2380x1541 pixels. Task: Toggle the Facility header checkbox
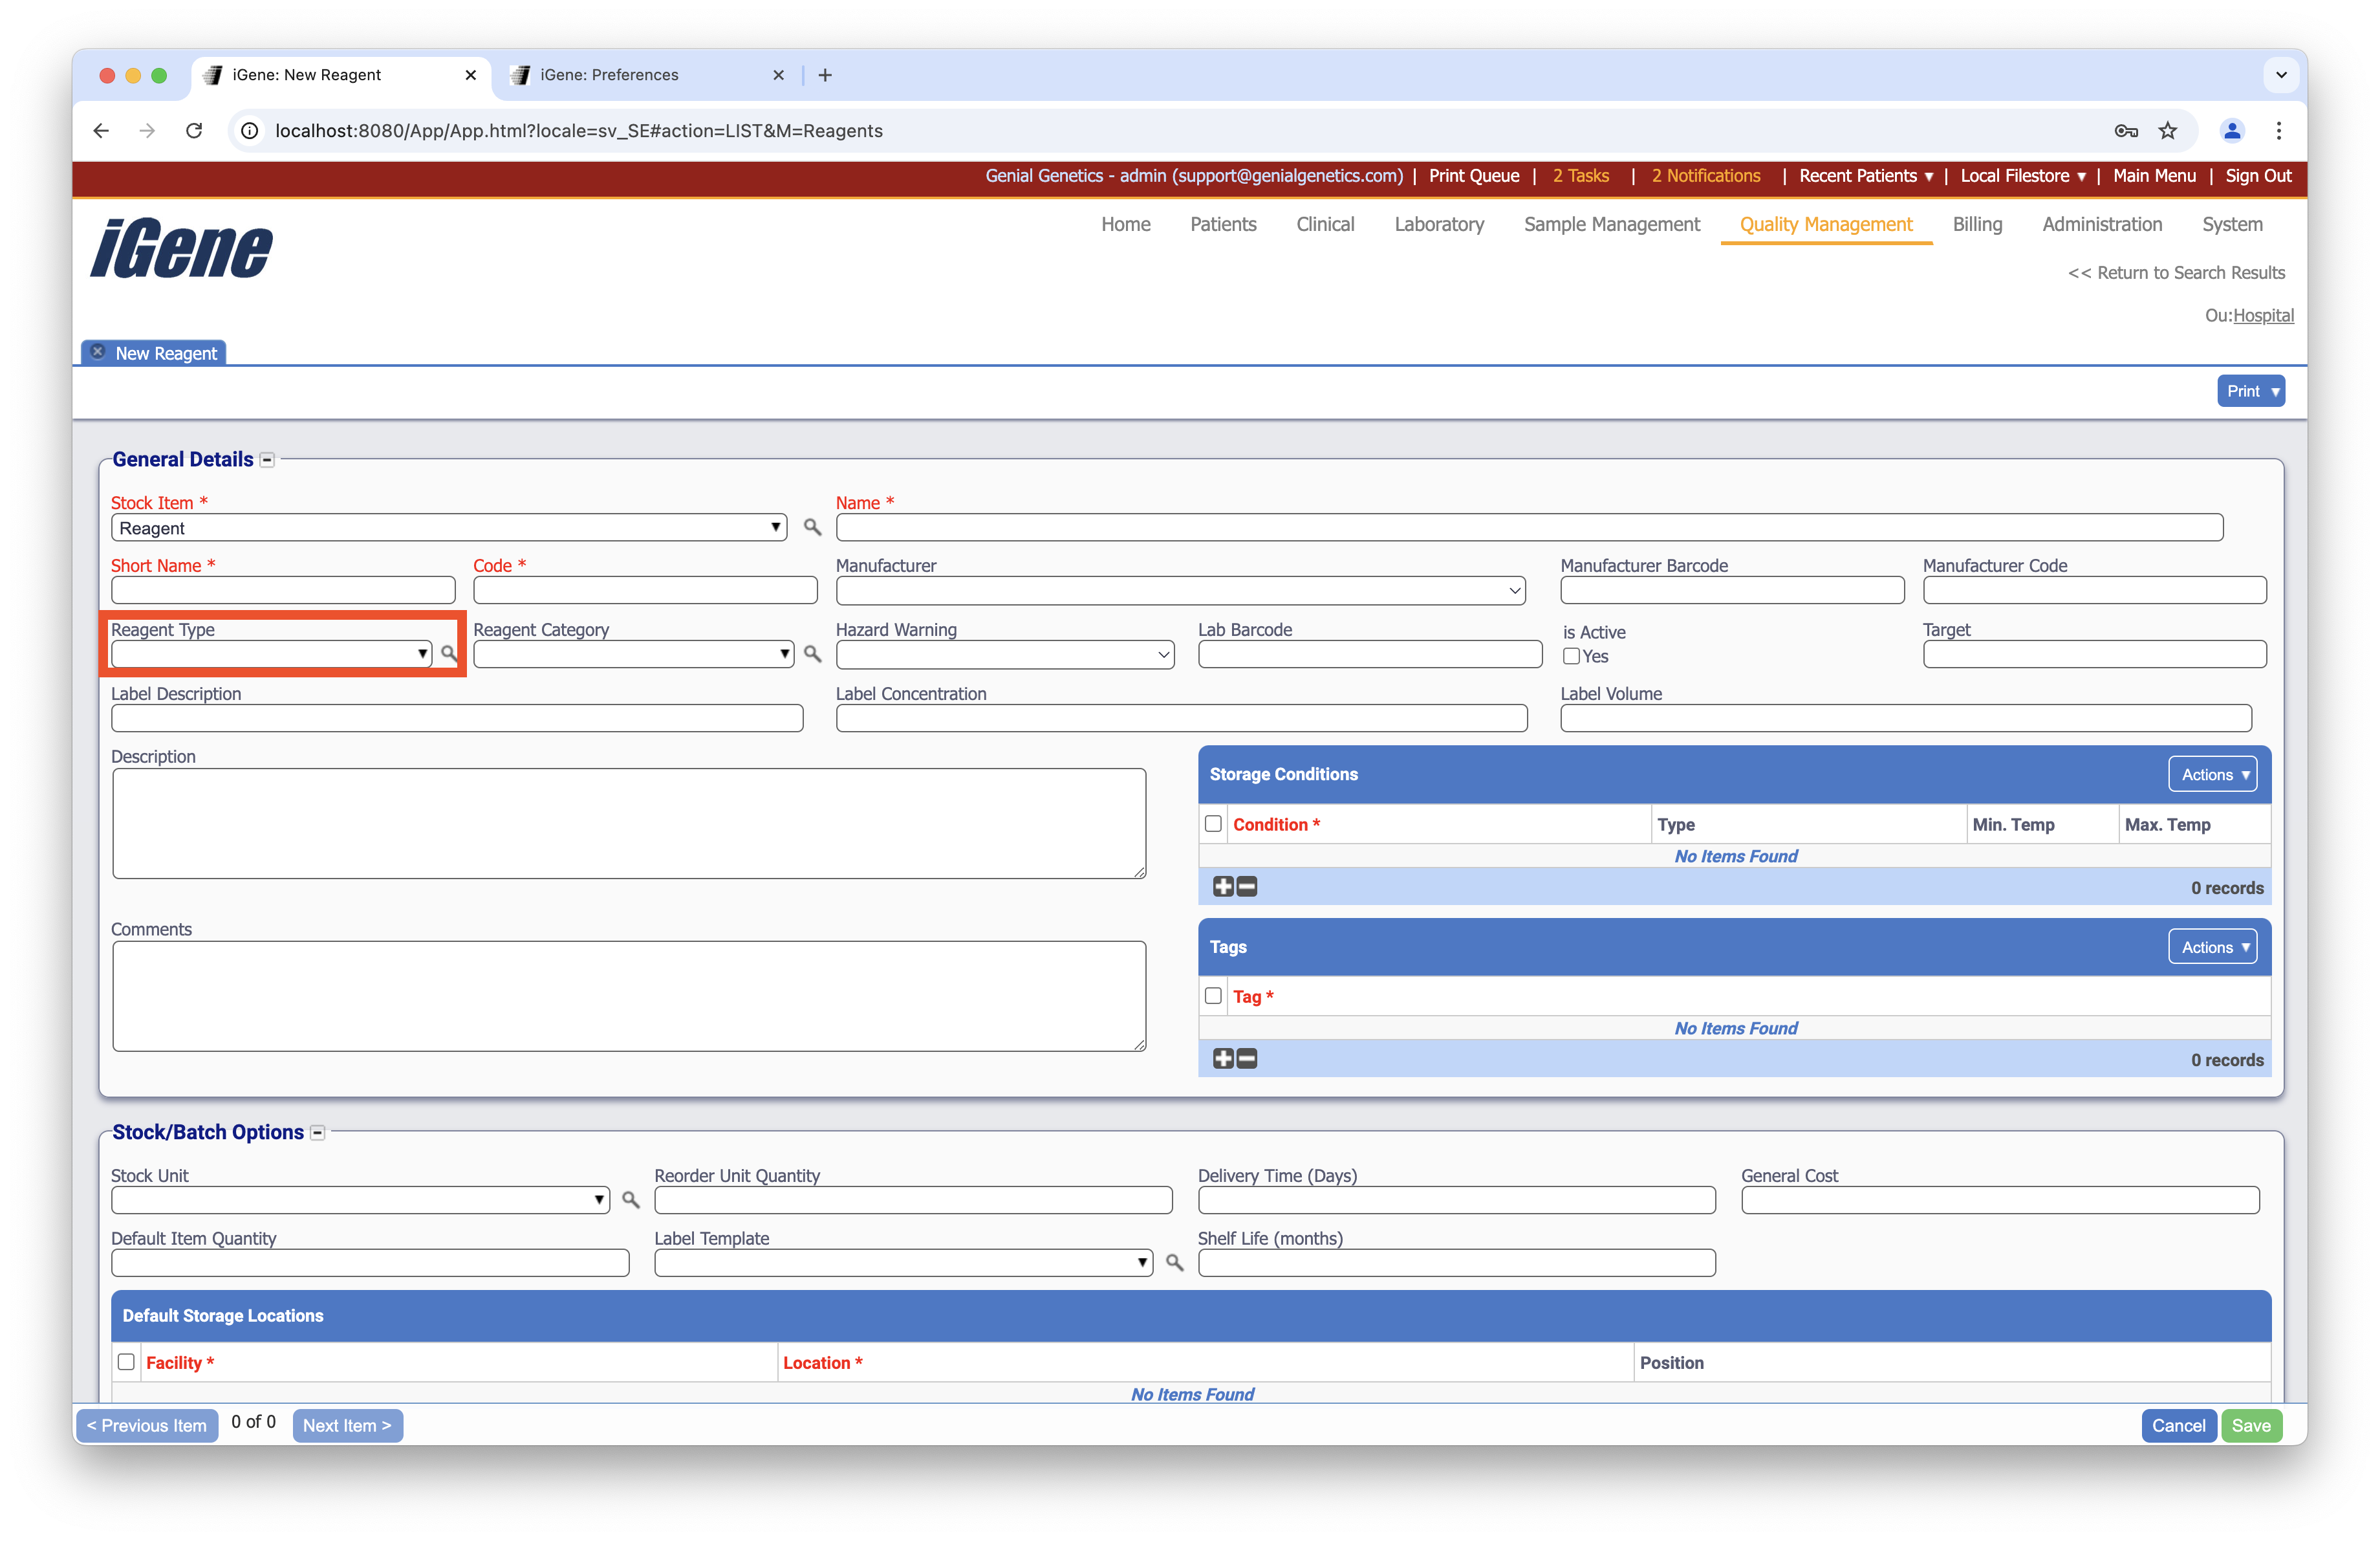pos(126,1362)
